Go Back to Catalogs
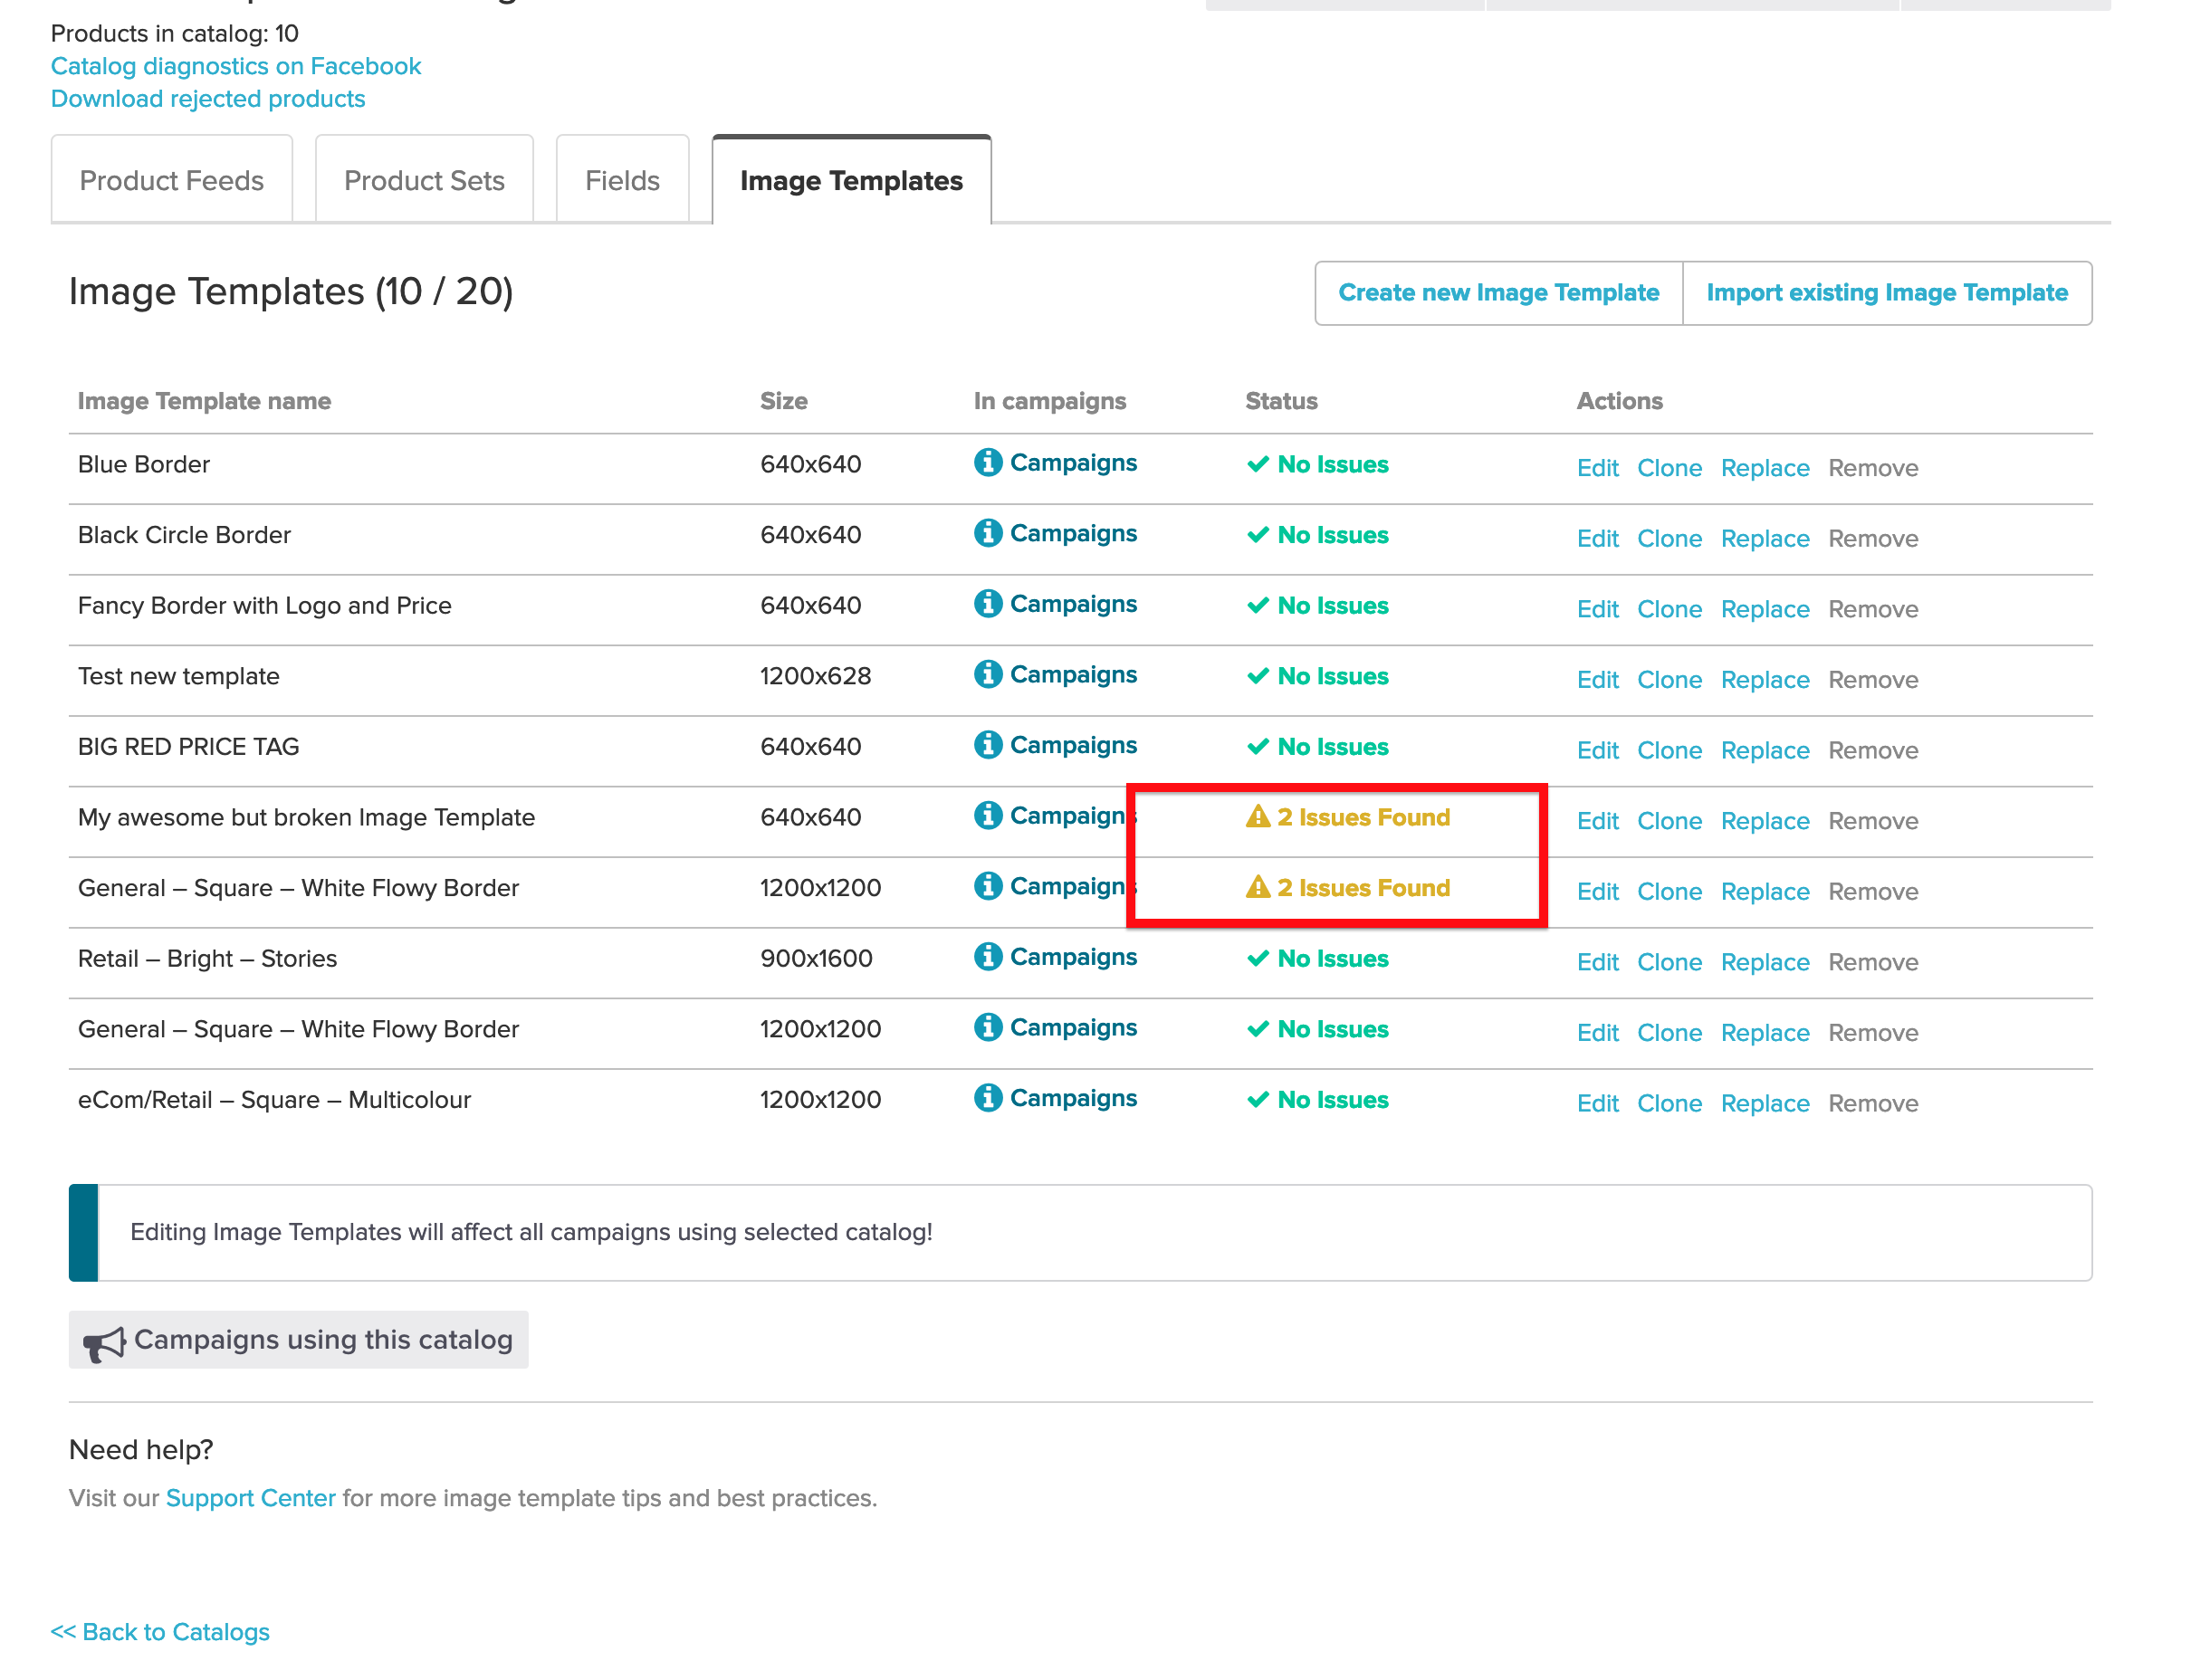The image size is (2191, 1680). (x=160, y=1631)
